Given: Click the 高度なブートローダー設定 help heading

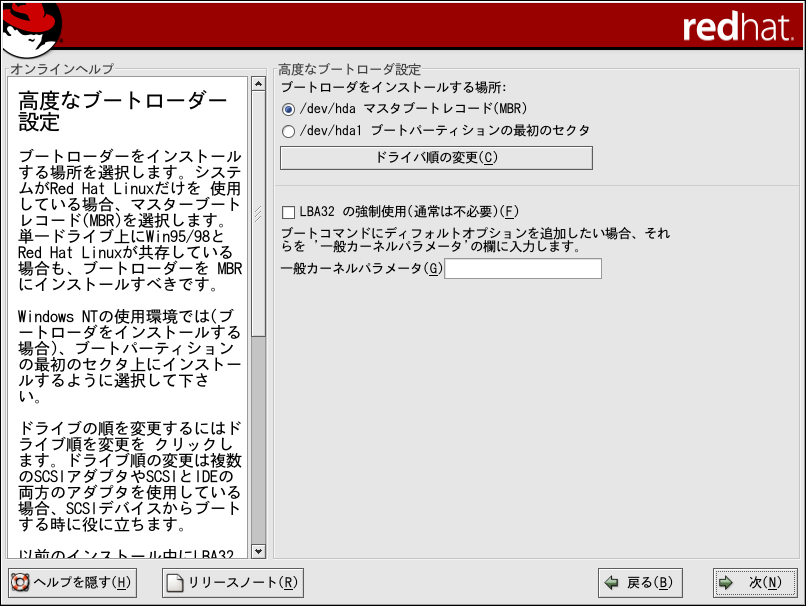Looking at the screenshot, I should pyautogui.click(x=122, y=111).
